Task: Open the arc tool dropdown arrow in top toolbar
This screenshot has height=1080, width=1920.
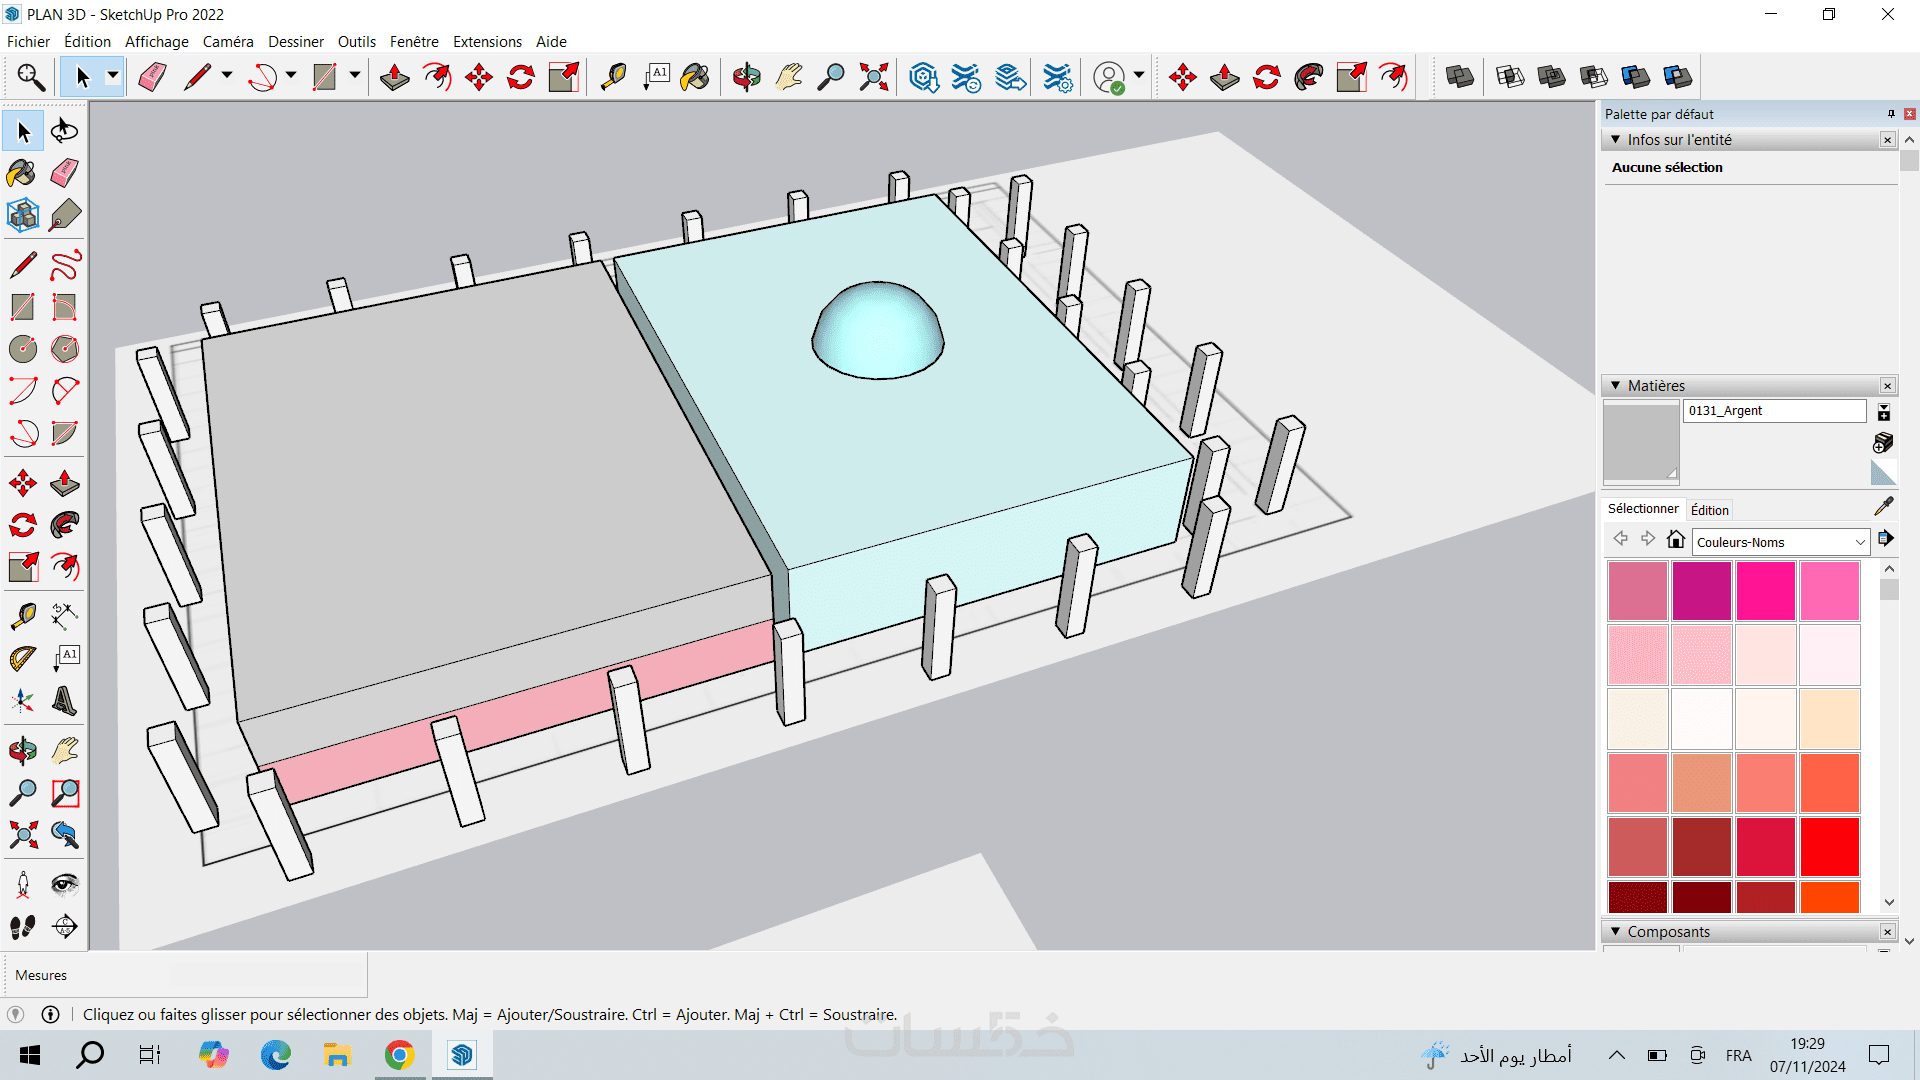Action: coord(291,76)
